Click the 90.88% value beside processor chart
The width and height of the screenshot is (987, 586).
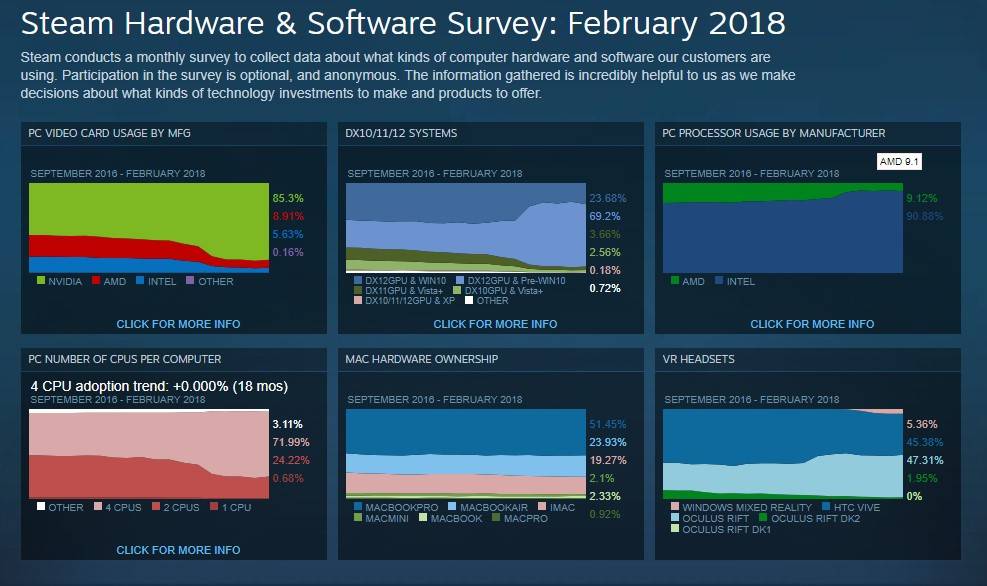[925, 217]
